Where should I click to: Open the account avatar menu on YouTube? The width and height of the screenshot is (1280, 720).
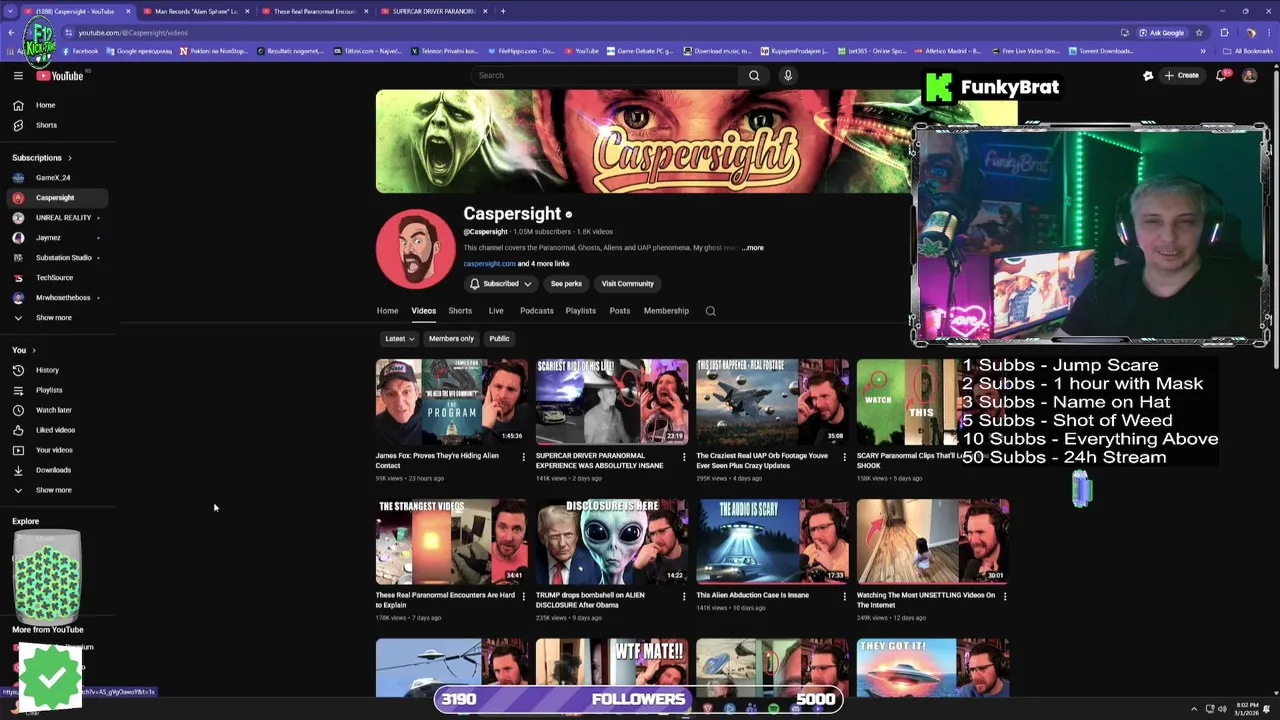pyautogui.click(x=1249, y=75)
